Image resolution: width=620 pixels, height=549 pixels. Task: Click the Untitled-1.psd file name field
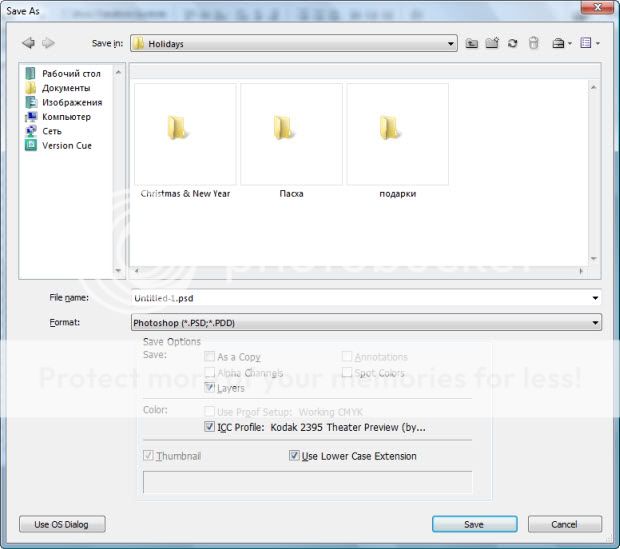tap(360, 298)
